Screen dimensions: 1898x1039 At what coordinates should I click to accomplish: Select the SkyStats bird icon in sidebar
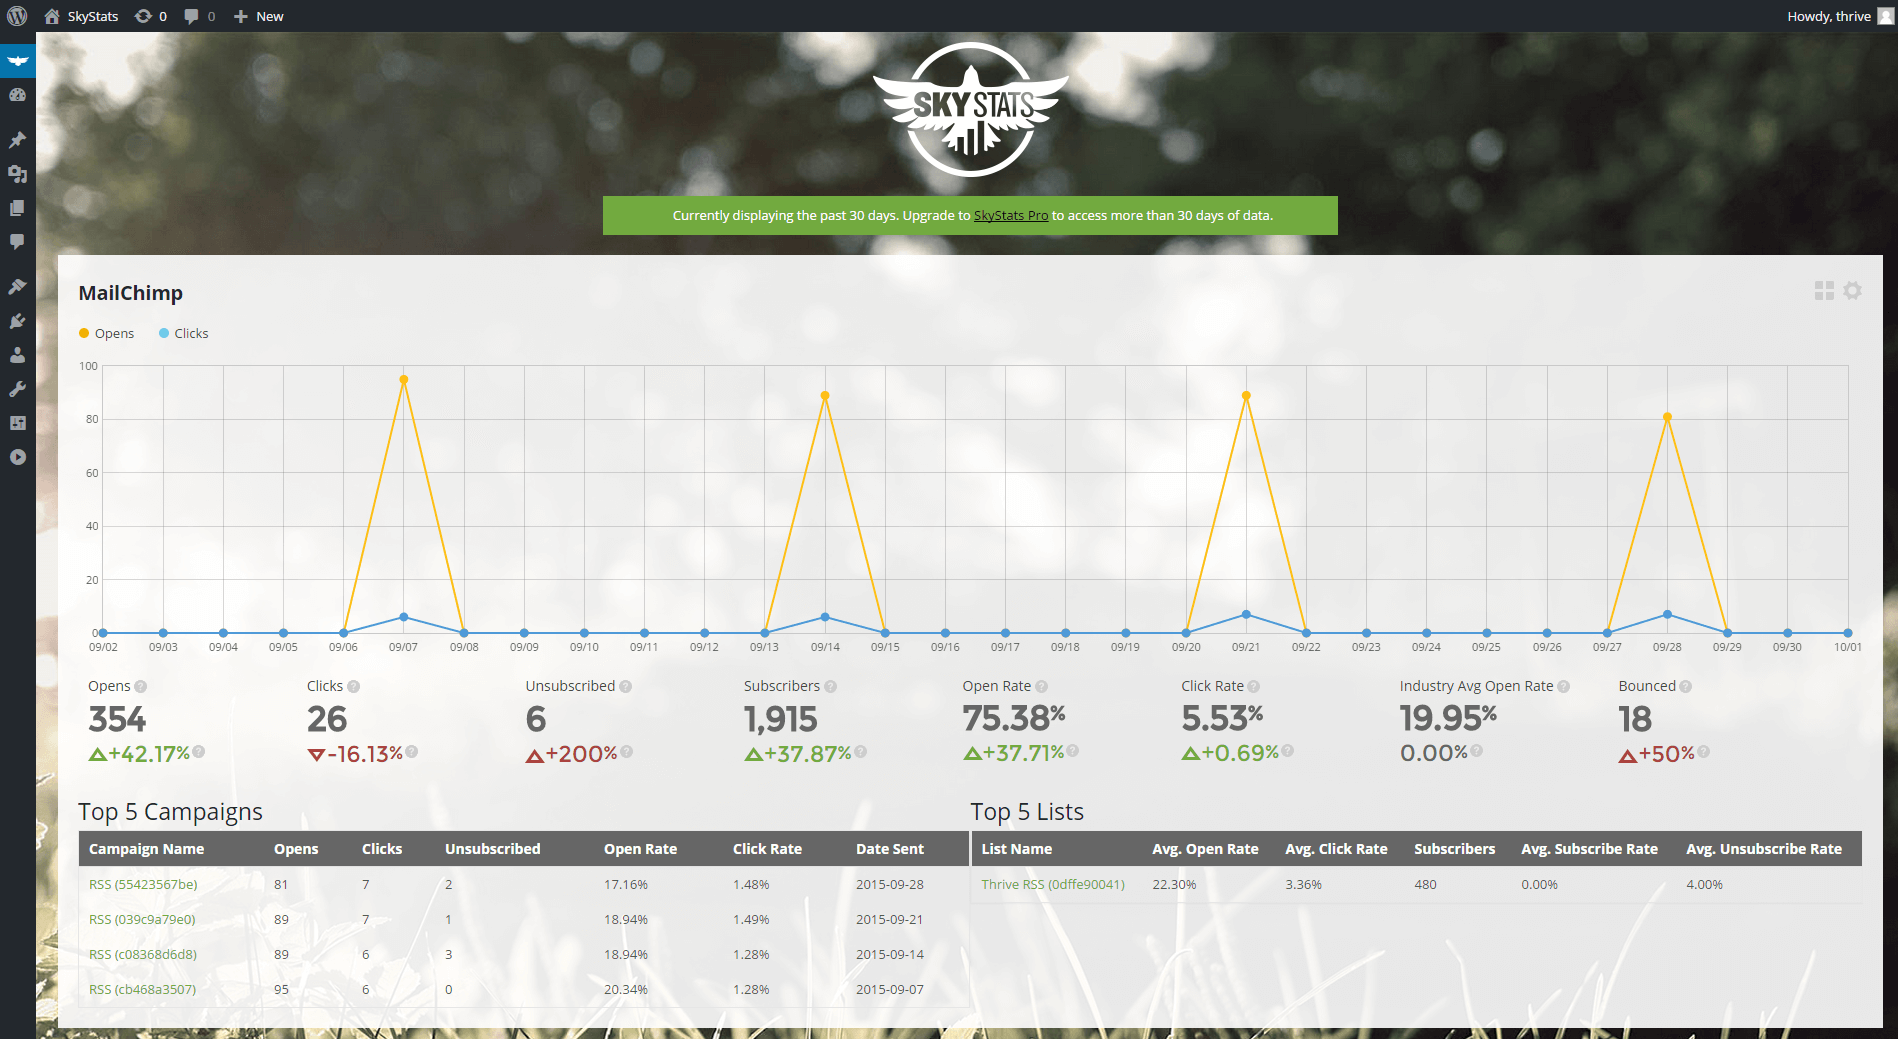[x=17, y=61]
